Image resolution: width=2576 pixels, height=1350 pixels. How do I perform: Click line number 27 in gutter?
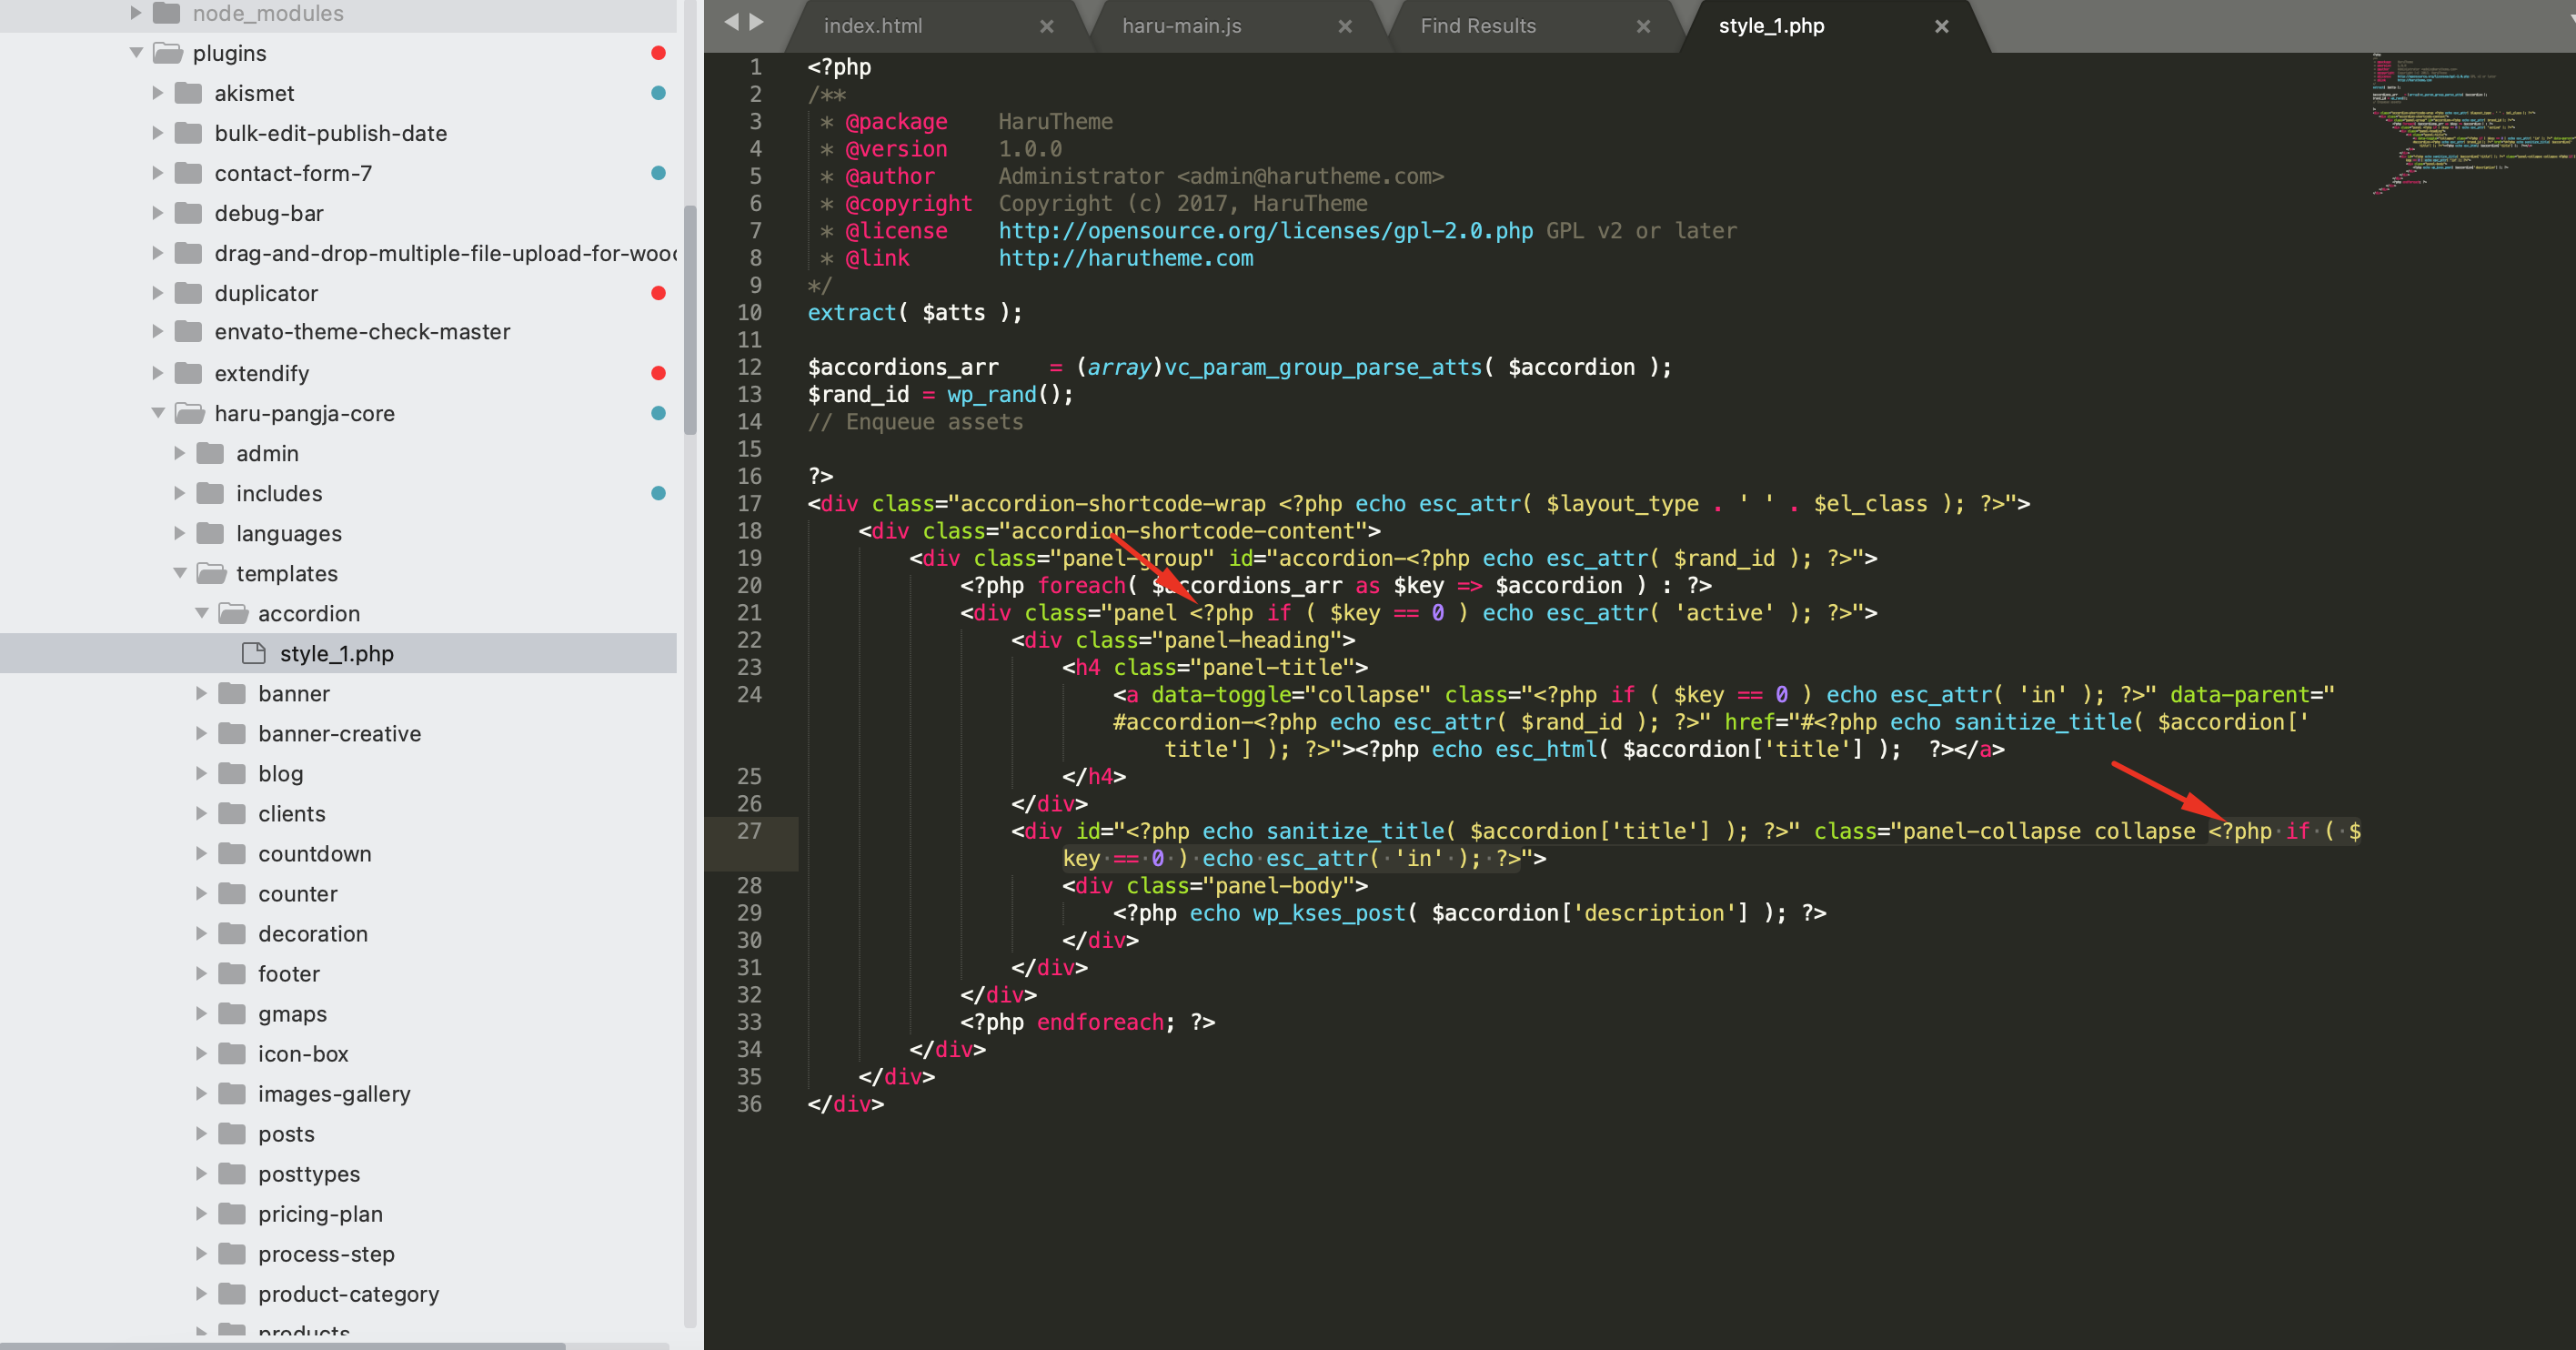pyautogui.click(x=749, y=831)
